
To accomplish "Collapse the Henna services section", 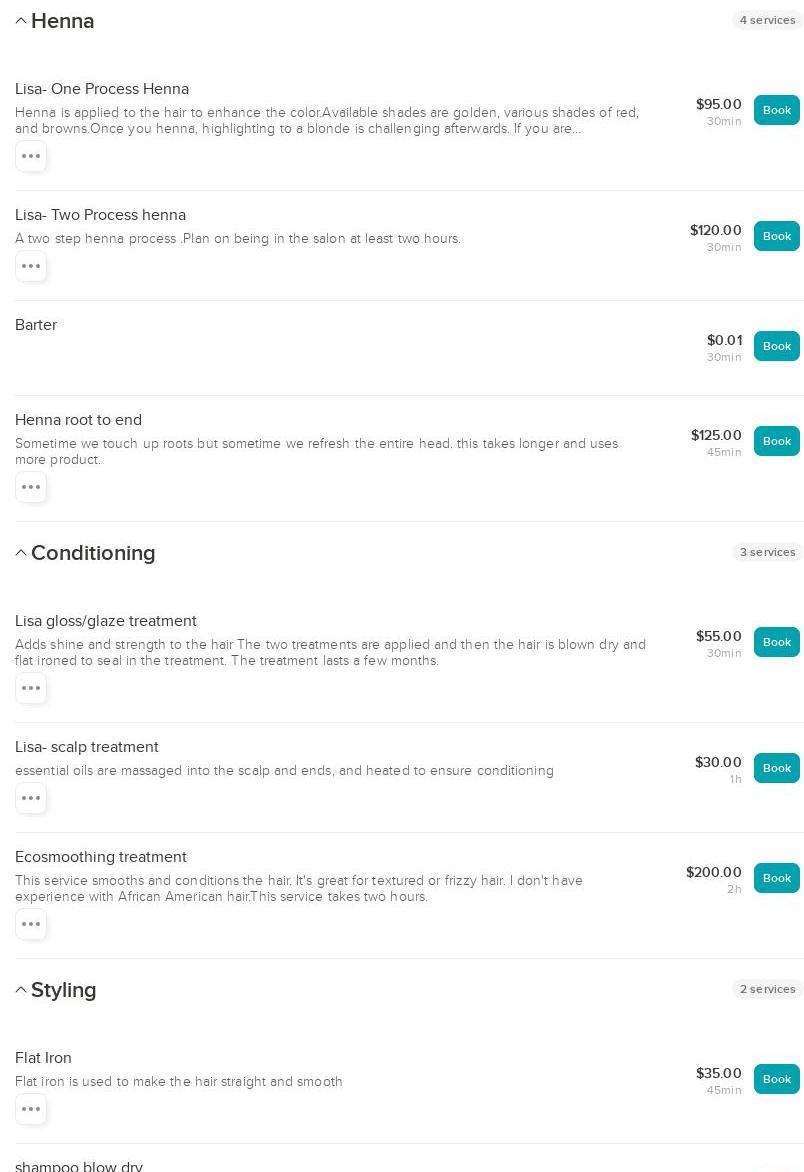I will (21, 21).
